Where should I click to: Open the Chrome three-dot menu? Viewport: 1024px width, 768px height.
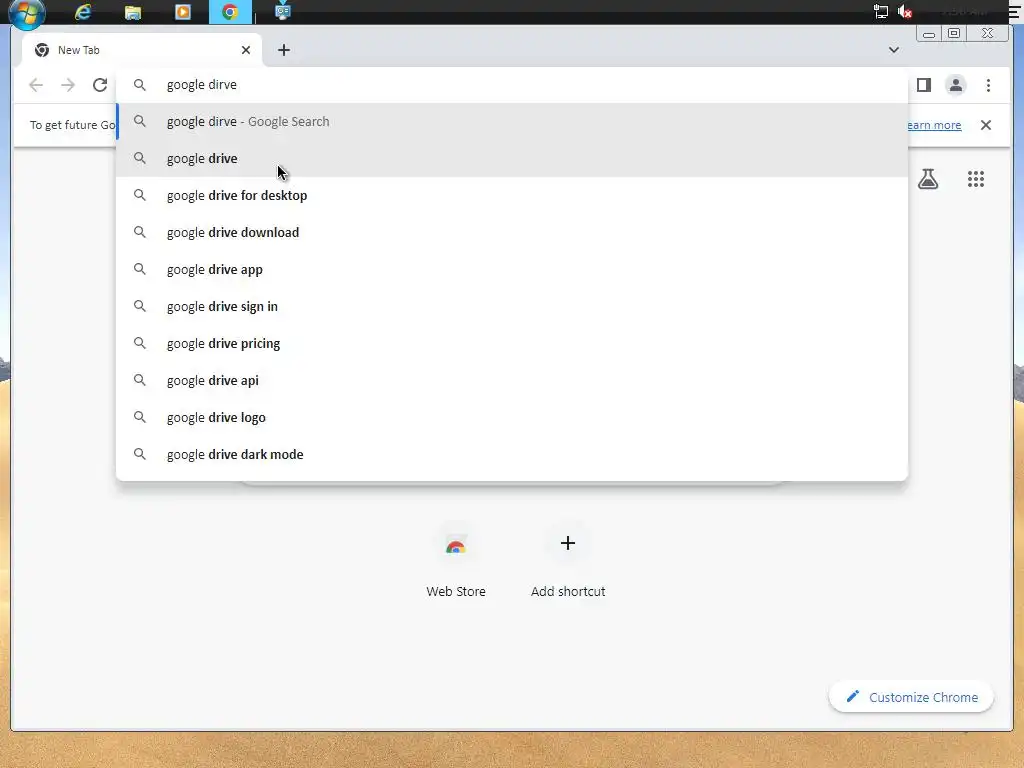pos(988,85)
